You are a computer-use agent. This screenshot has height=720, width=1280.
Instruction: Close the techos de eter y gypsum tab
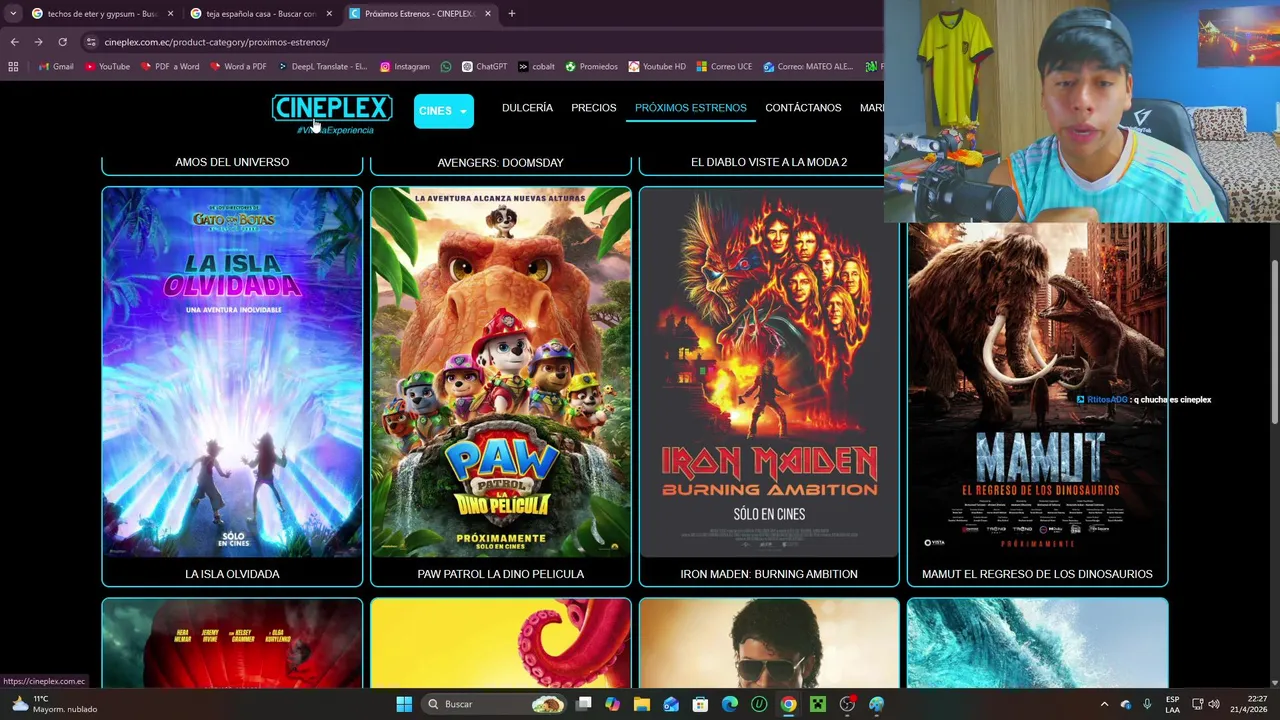[x=170, y=14]
